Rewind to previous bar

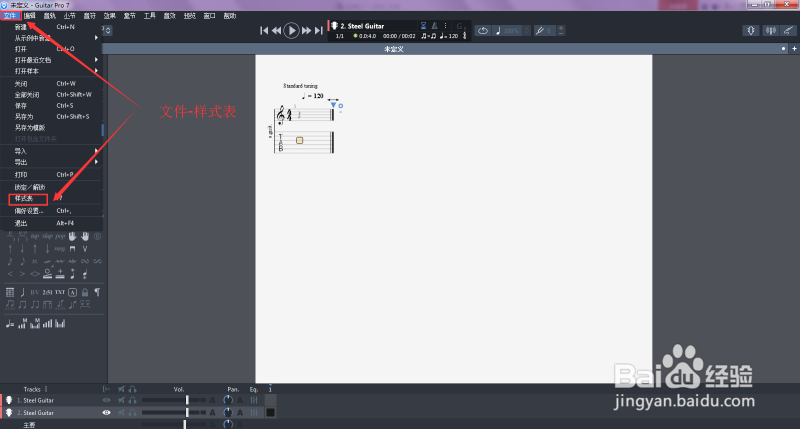click(277, 31)
